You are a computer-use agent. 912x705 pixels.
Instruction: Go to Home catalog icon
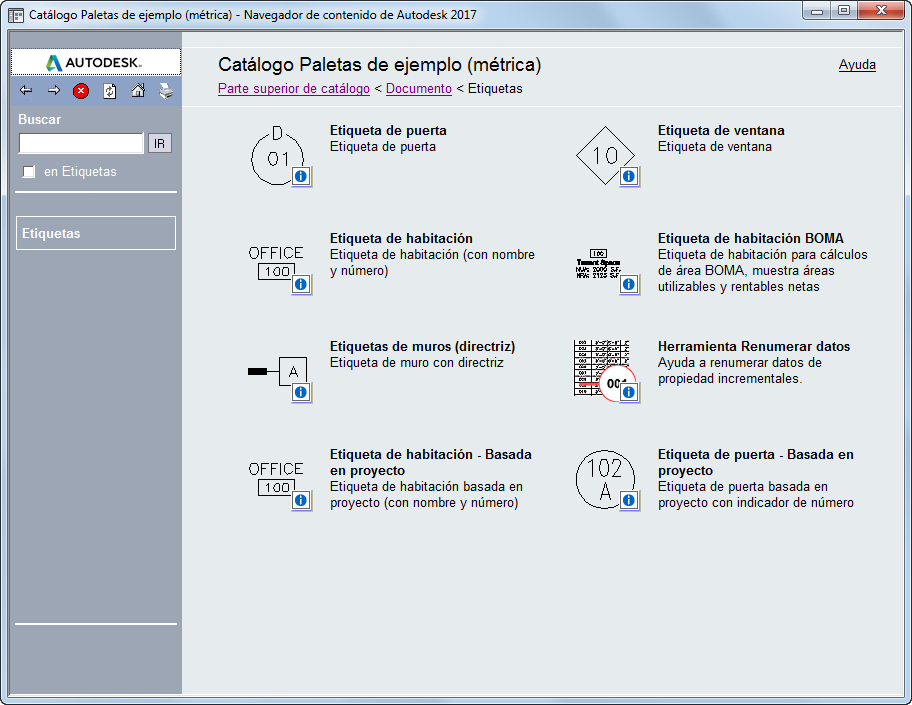[138, 91]
